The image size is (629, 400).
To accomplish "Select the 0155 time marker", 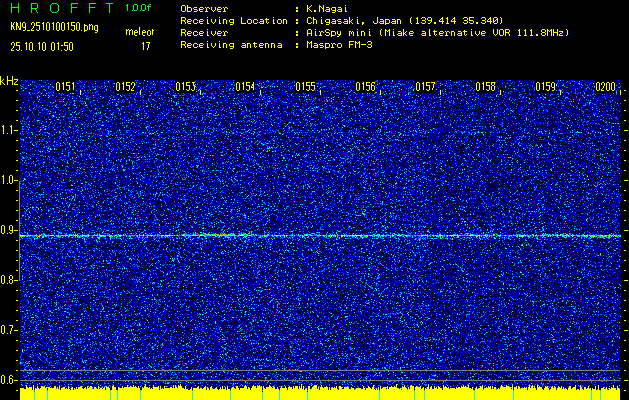I will click(305, 87).
